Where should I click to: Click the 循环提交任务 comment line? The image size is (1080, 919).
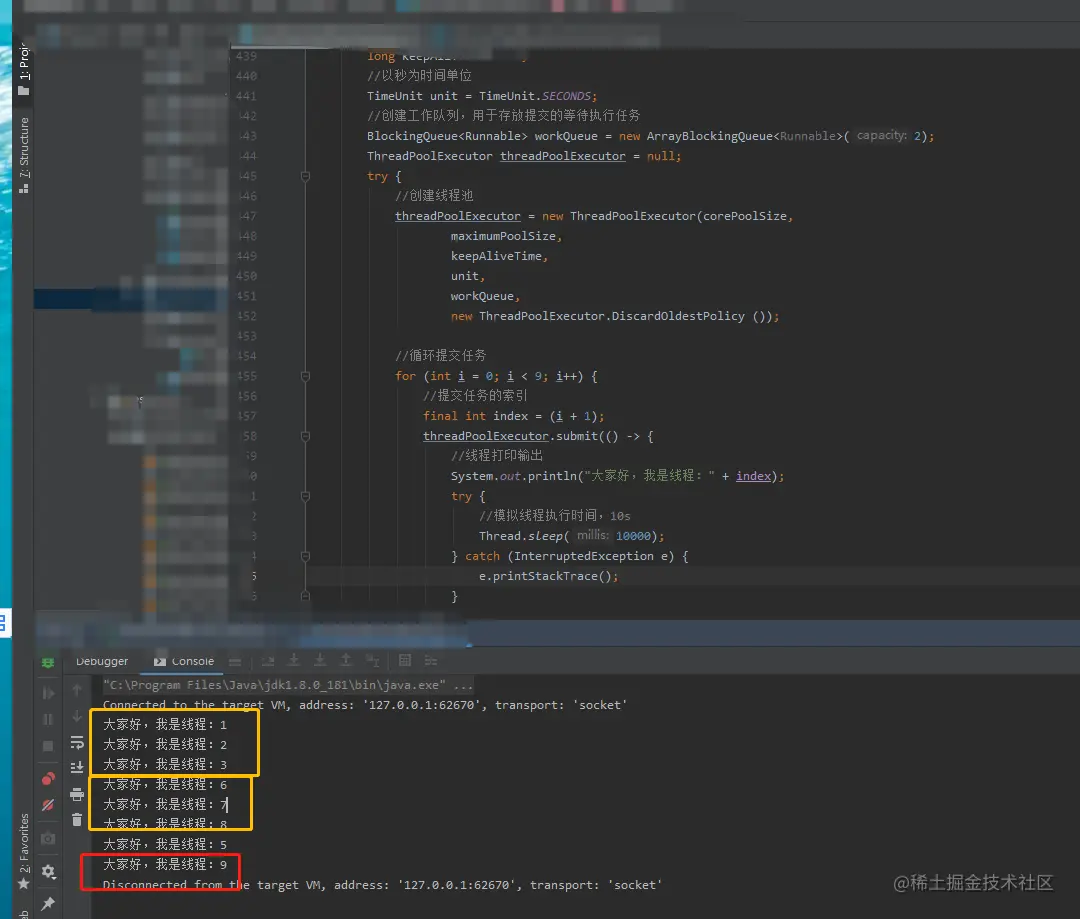click(x=441, y=355)
